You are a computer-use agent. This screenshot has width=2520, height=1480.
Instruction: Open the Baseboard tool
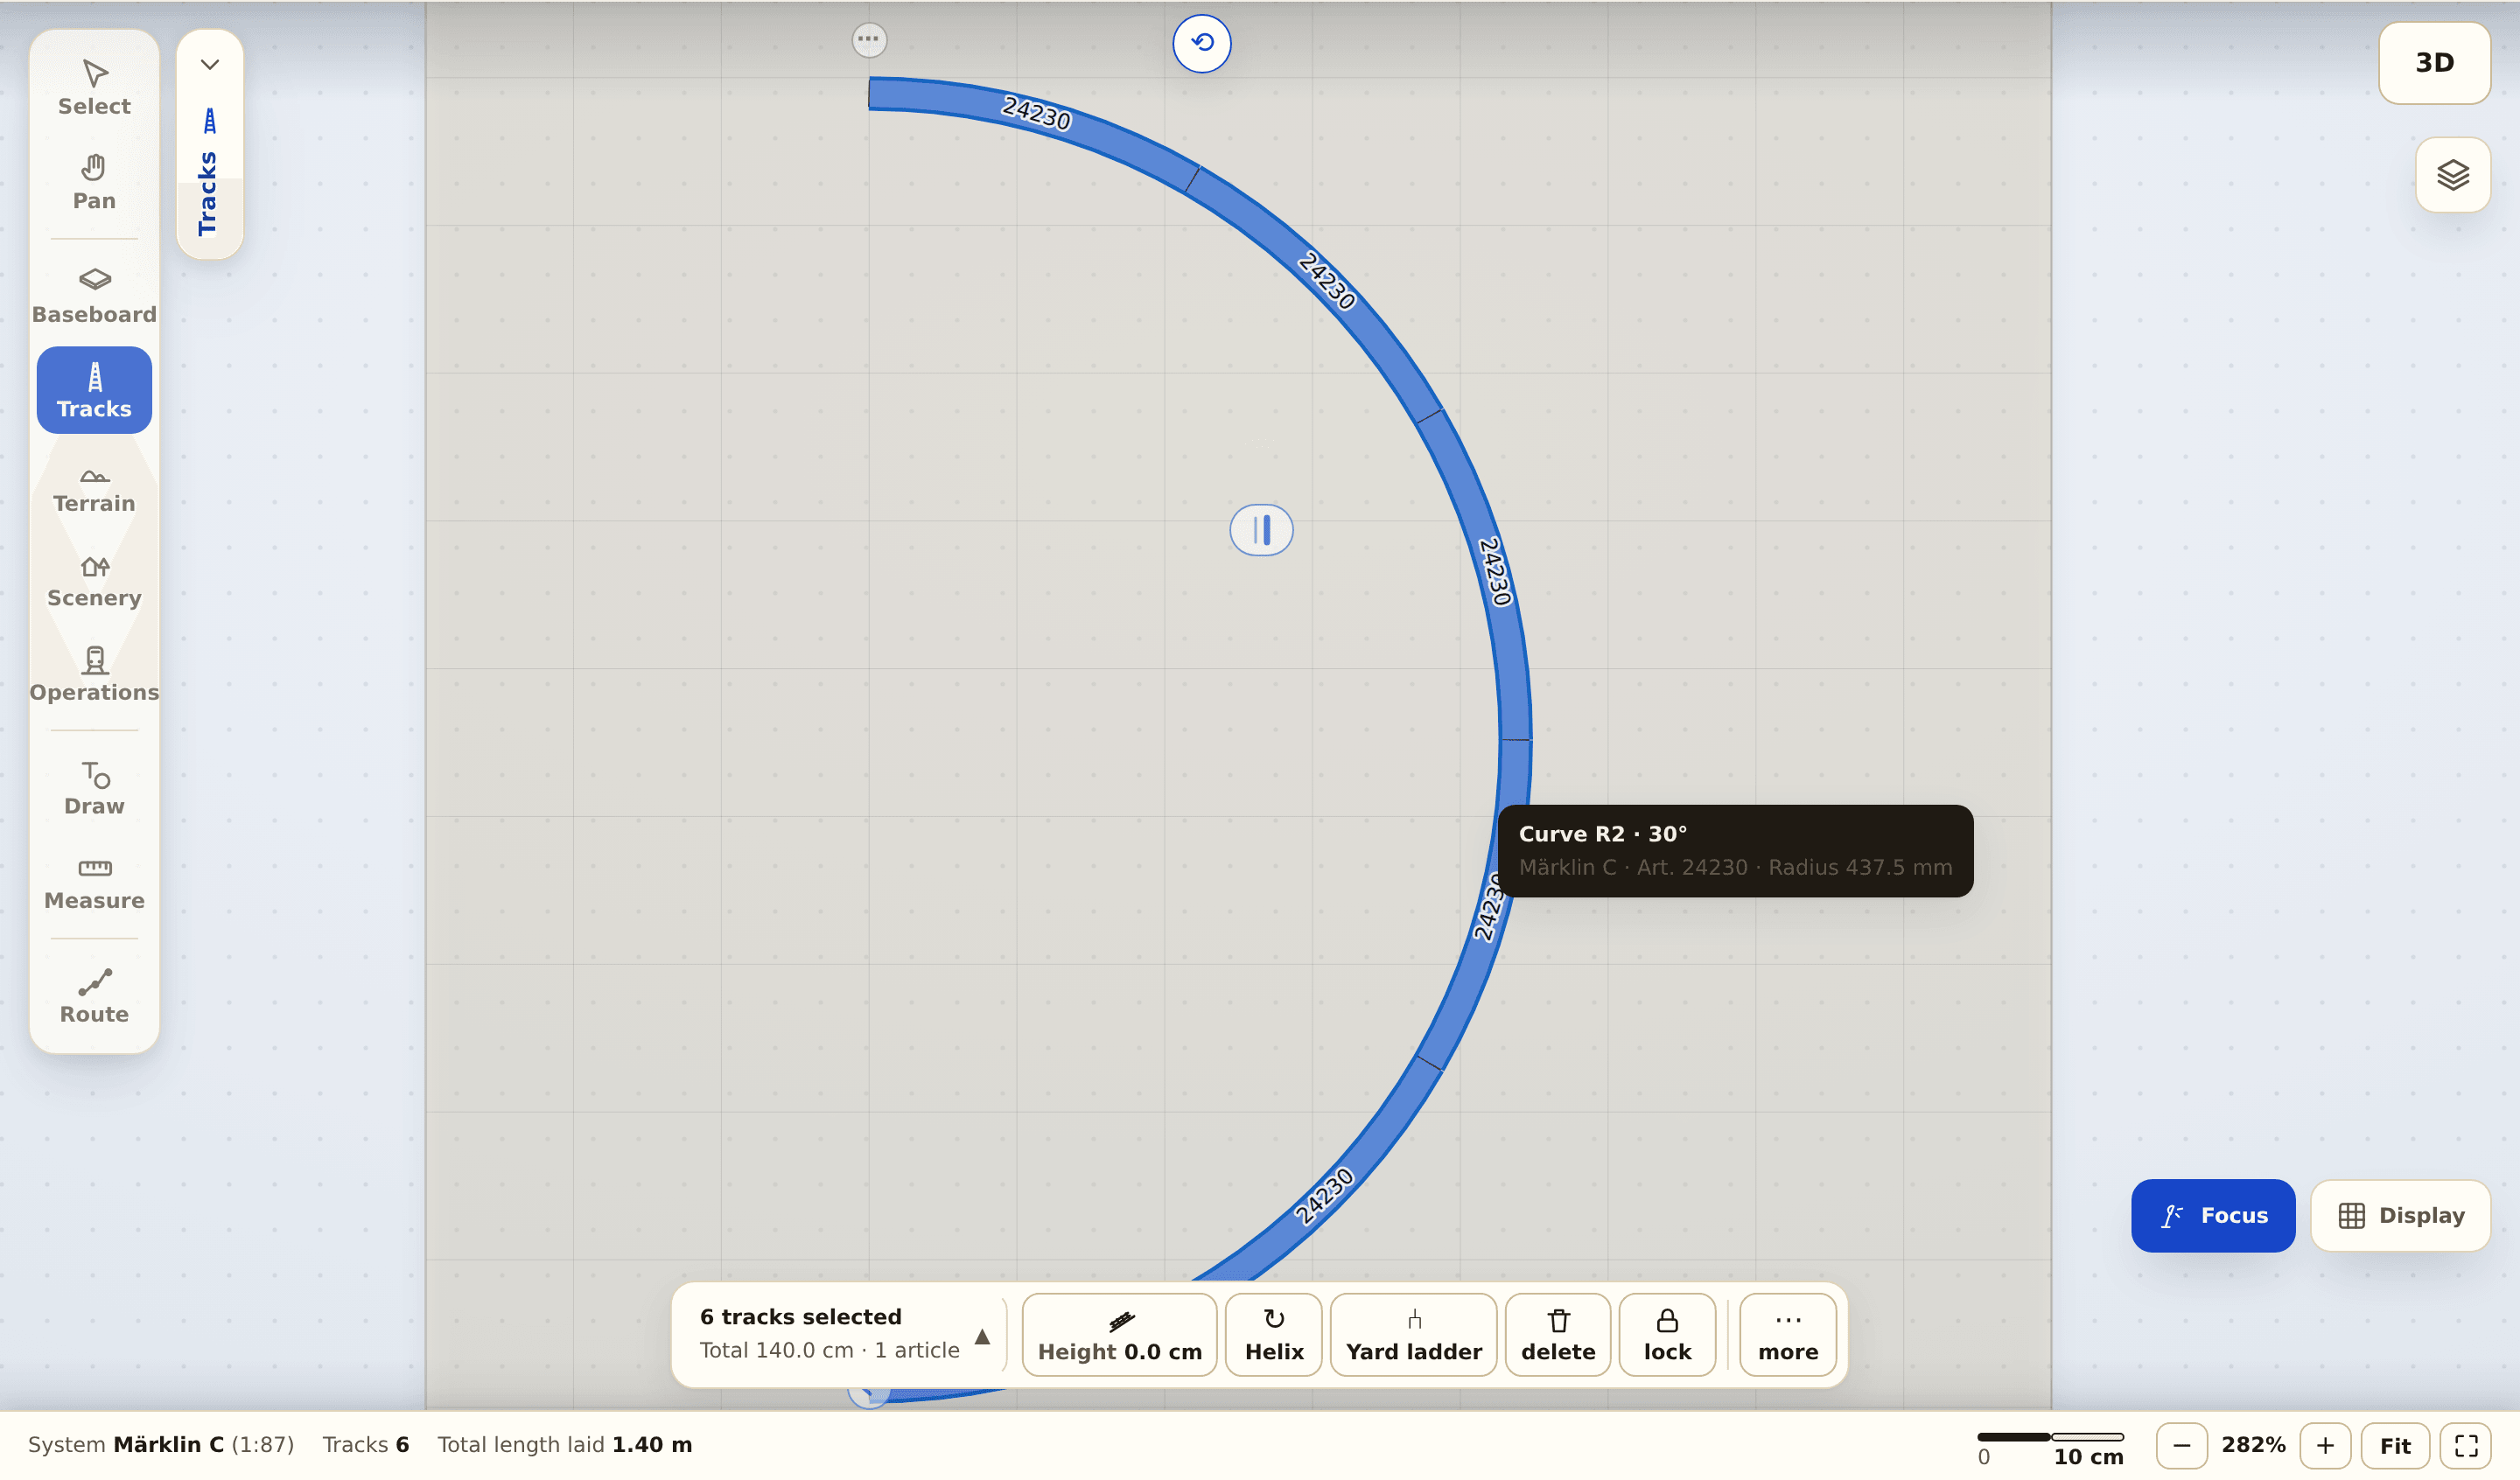tap(94, 296)
